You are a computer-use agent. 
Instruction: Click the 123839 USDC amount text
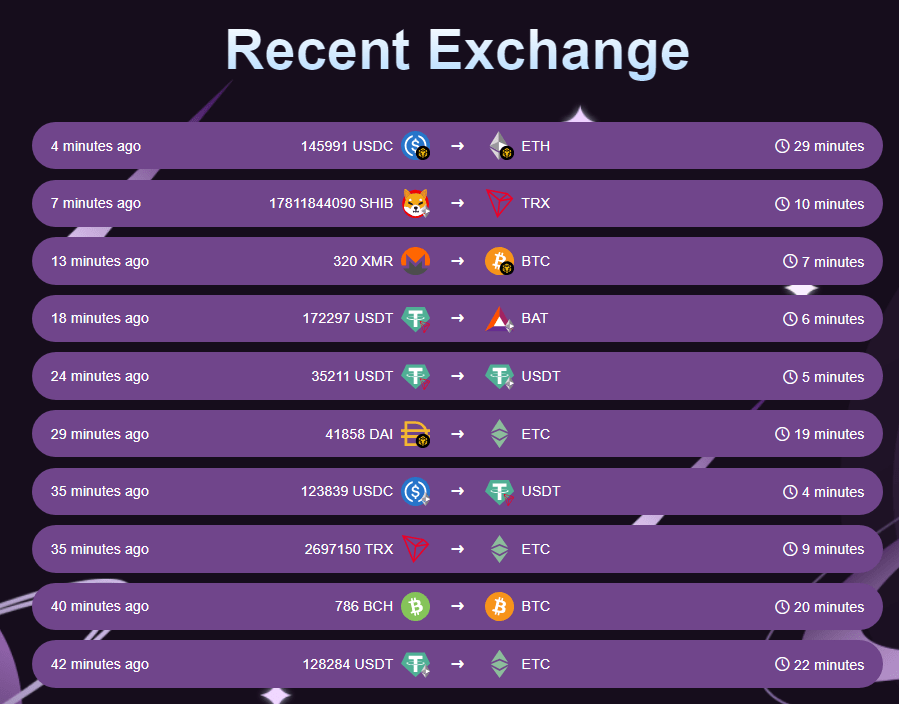coord(347,491)
